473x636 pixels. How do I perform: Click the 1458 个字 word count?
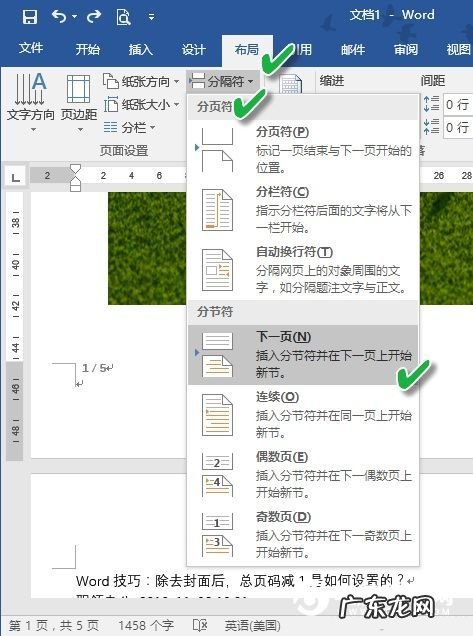coord(146,625)
